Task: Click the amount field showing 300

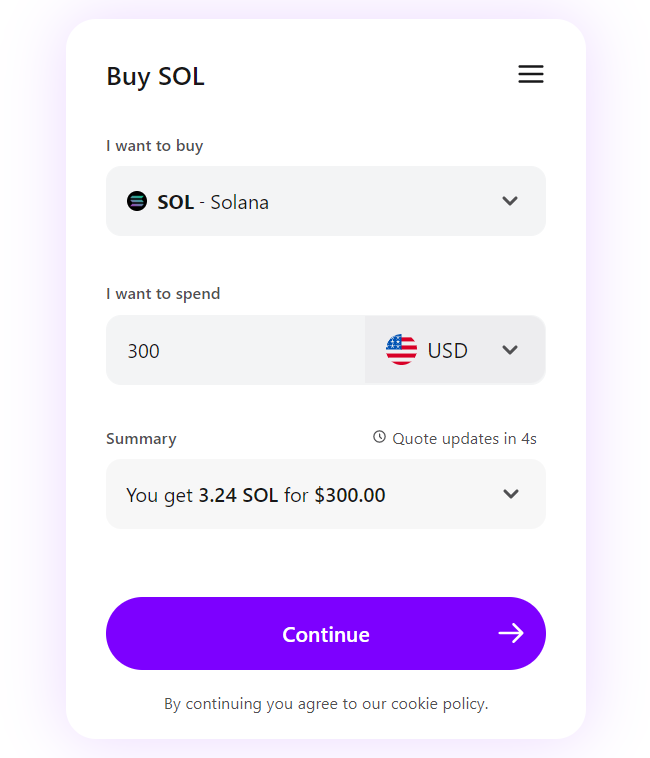Action: pyautogui.click(x=235, y=350)
